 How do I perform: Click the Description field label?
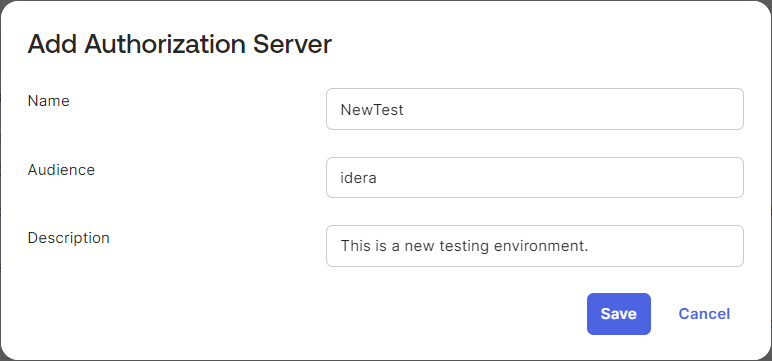point(68,238)
